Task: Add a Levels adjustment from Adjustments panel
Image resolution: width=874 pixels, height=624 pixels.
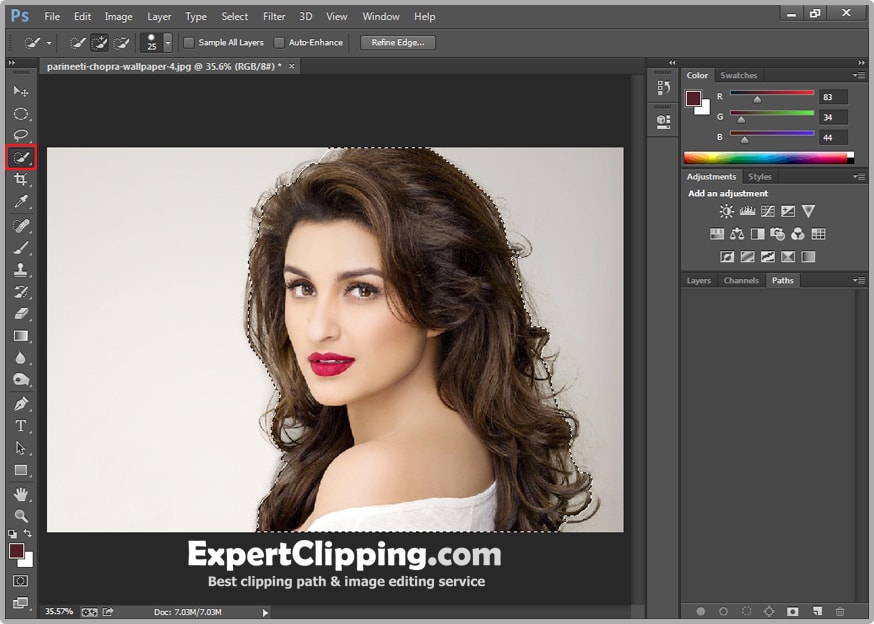Action: coord(747,211)
